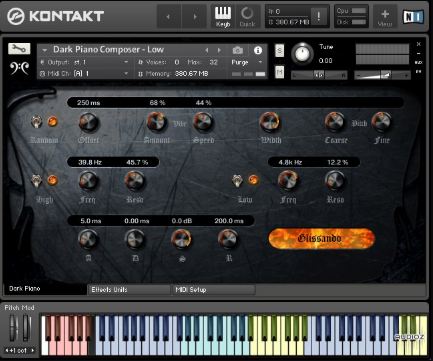Open instrument info with the i icon
This screenshot has height=361, width=433.
click(258, 50)
